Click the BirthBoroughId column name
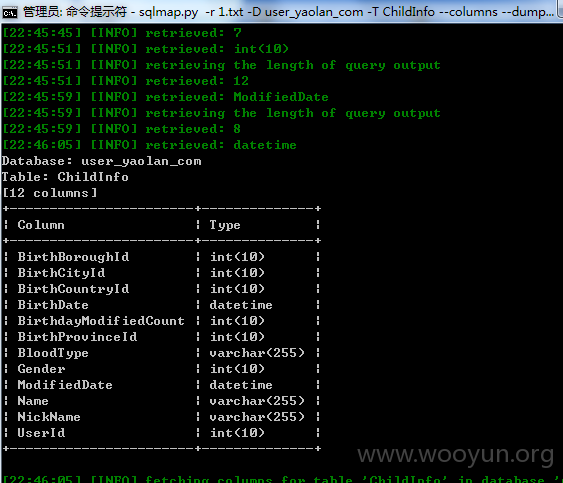This screenshot has width=563, height=483. (x=73, y=257)
